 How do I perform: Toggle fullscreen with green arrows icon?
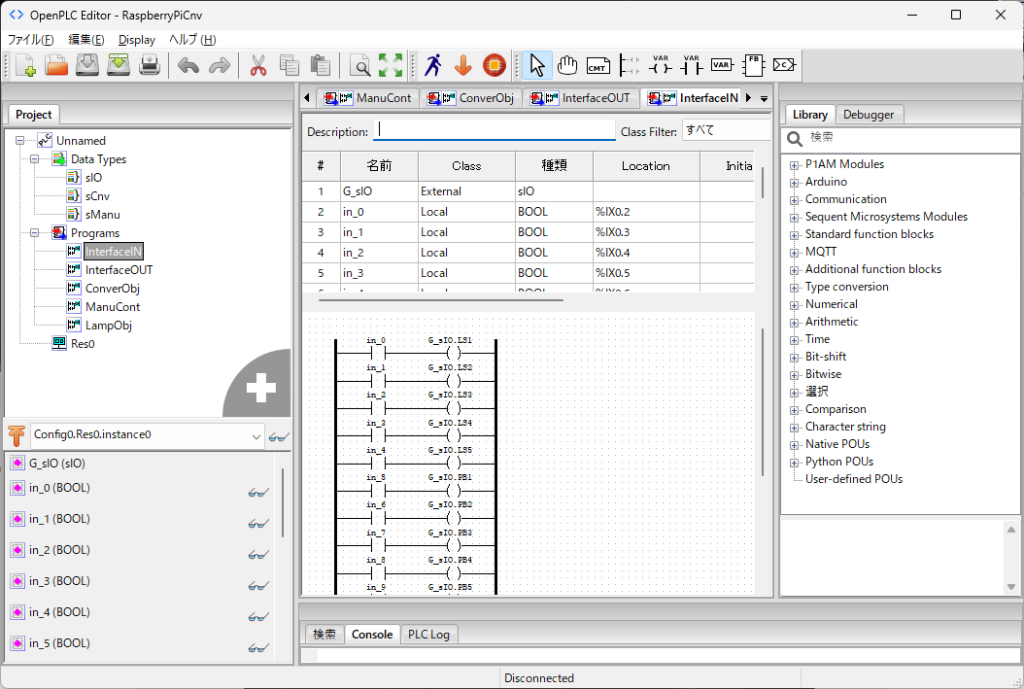[x=391, y=65]
